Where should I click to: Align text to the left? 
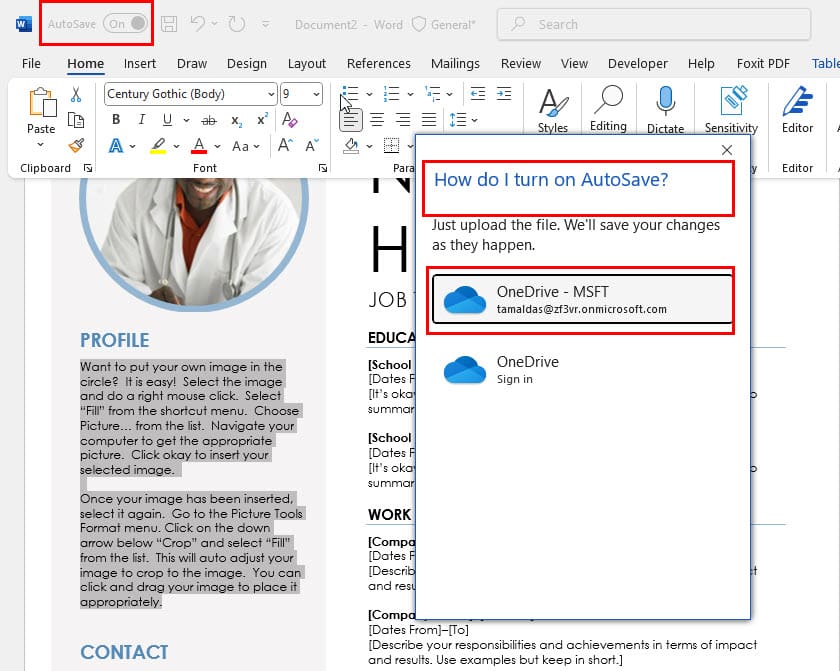[x=351, y=119]
